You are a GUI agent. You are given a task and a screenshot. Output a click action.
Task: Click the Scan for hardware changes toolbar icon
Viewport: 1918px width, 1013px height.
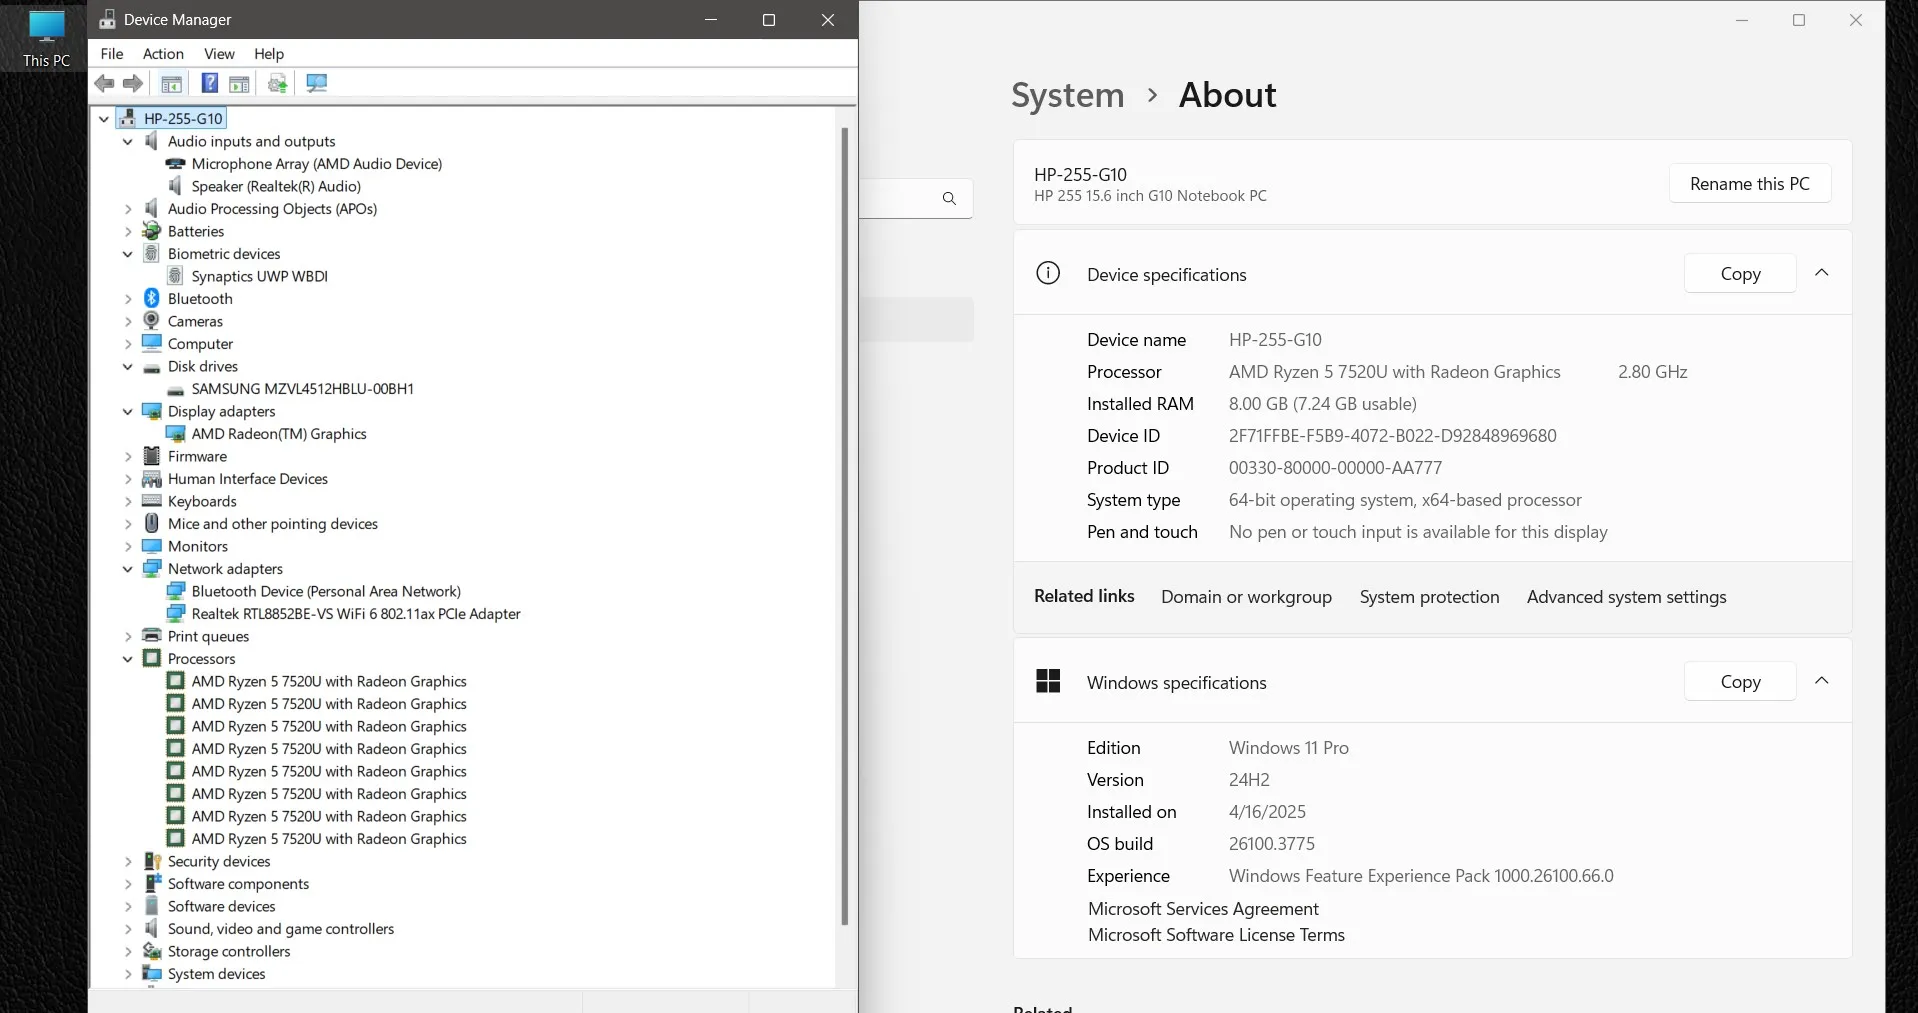(316, 83)
